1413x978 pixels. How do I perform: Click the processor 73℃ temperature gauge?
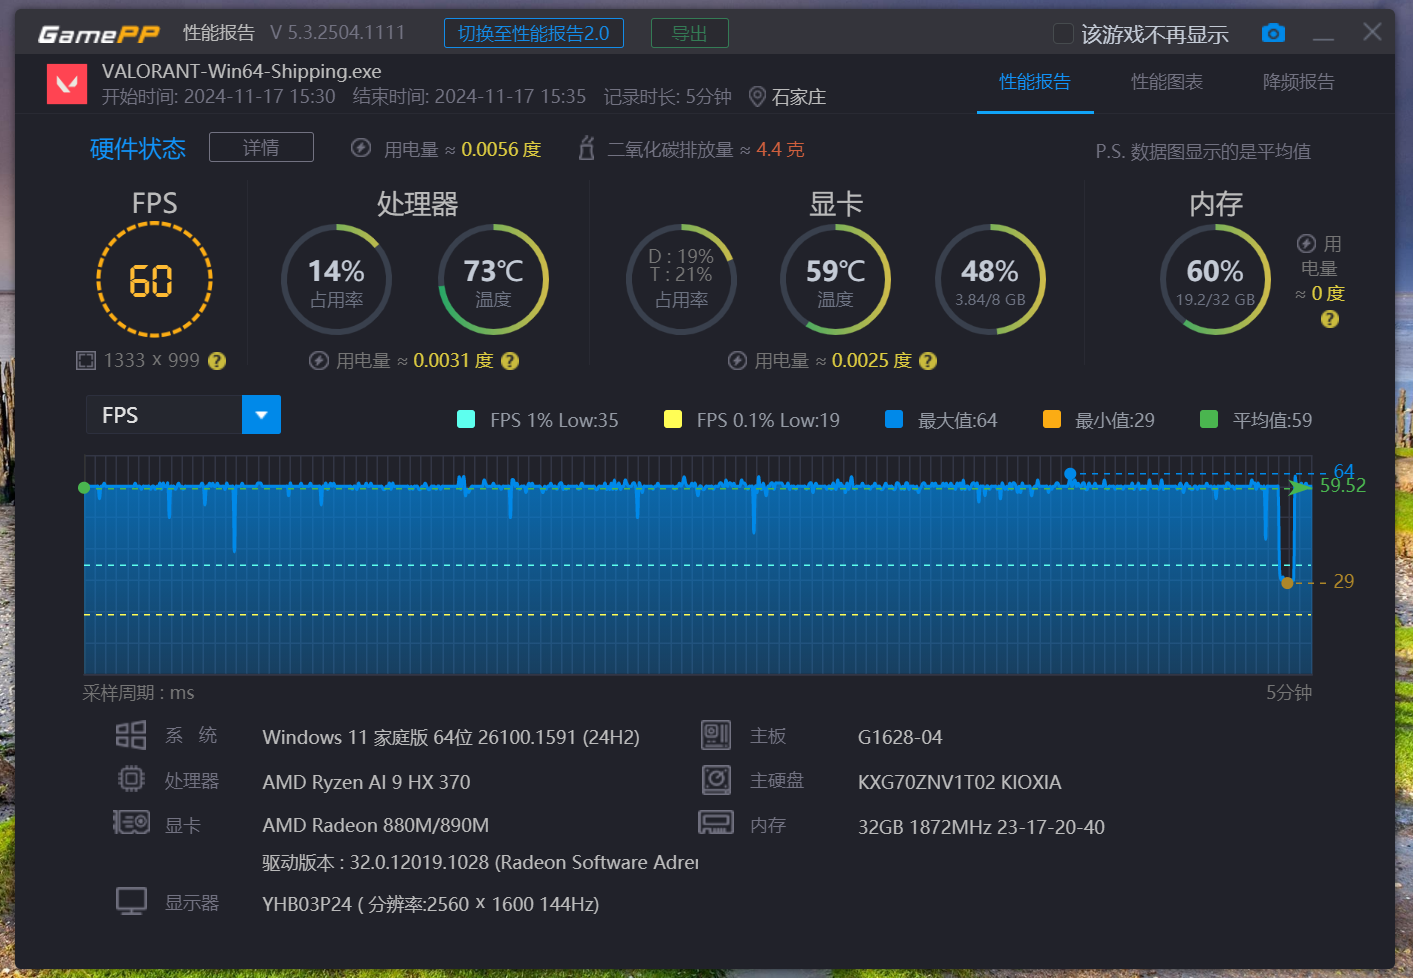point(493,279)
